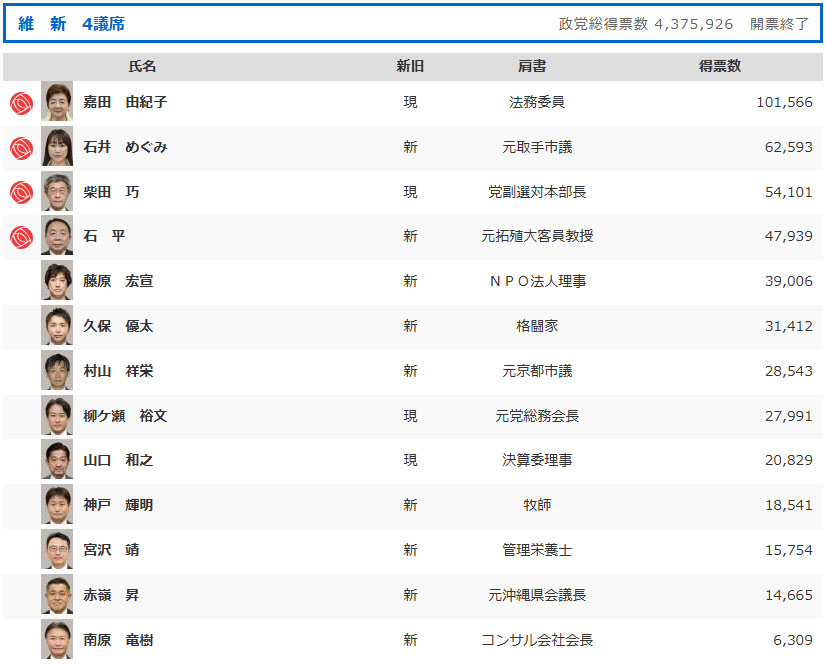Click the 得票数 column header
This screenshot has width=825, height=664.
720,66
